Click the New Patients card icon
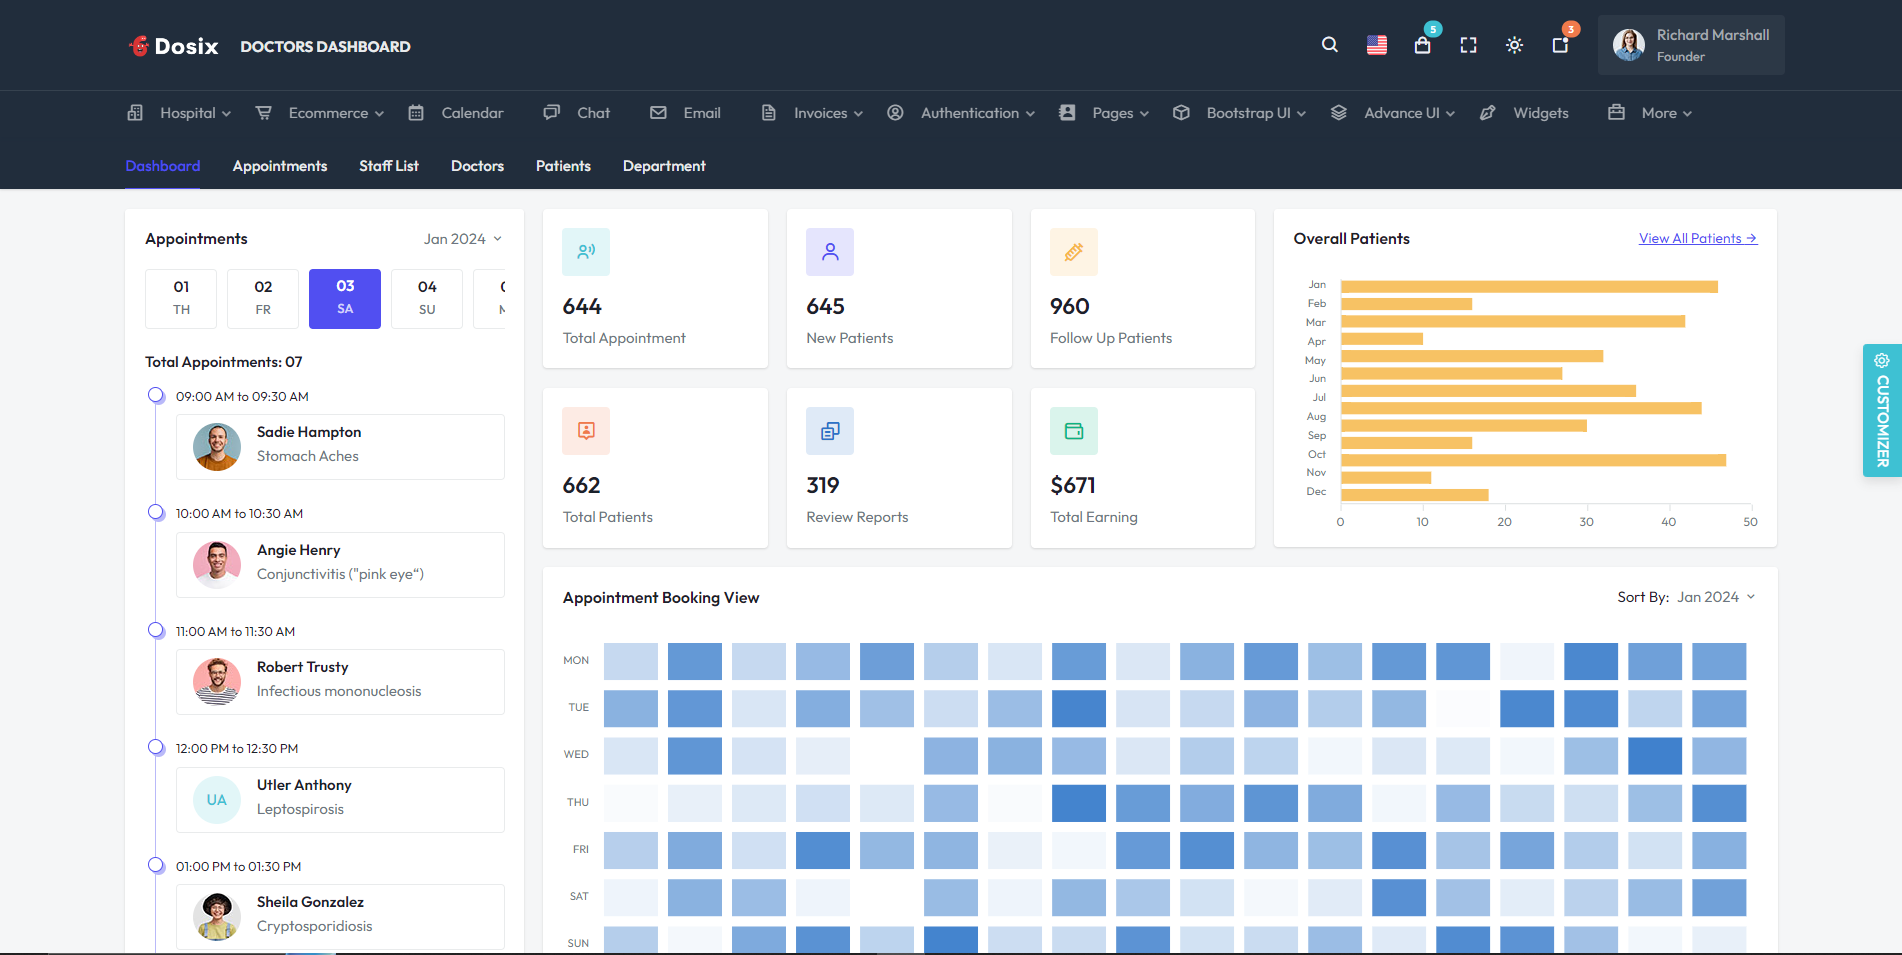This screenshot has height=955, width=1902. [830, 252]
